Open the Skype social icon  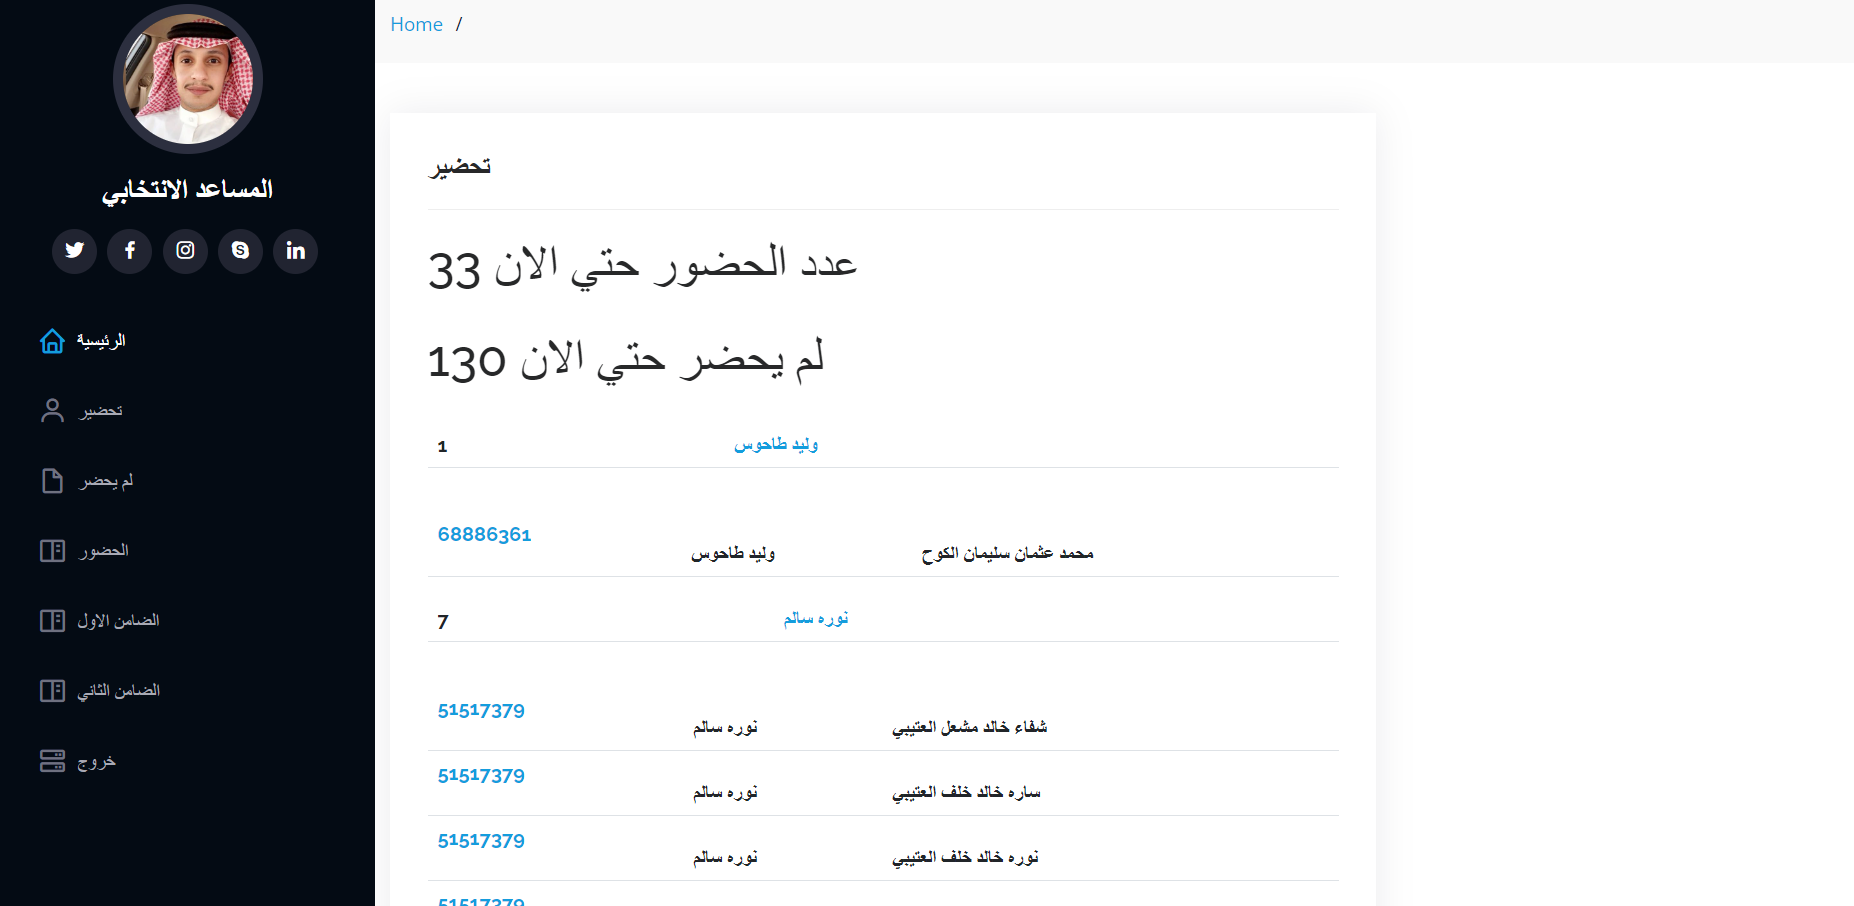240,250
